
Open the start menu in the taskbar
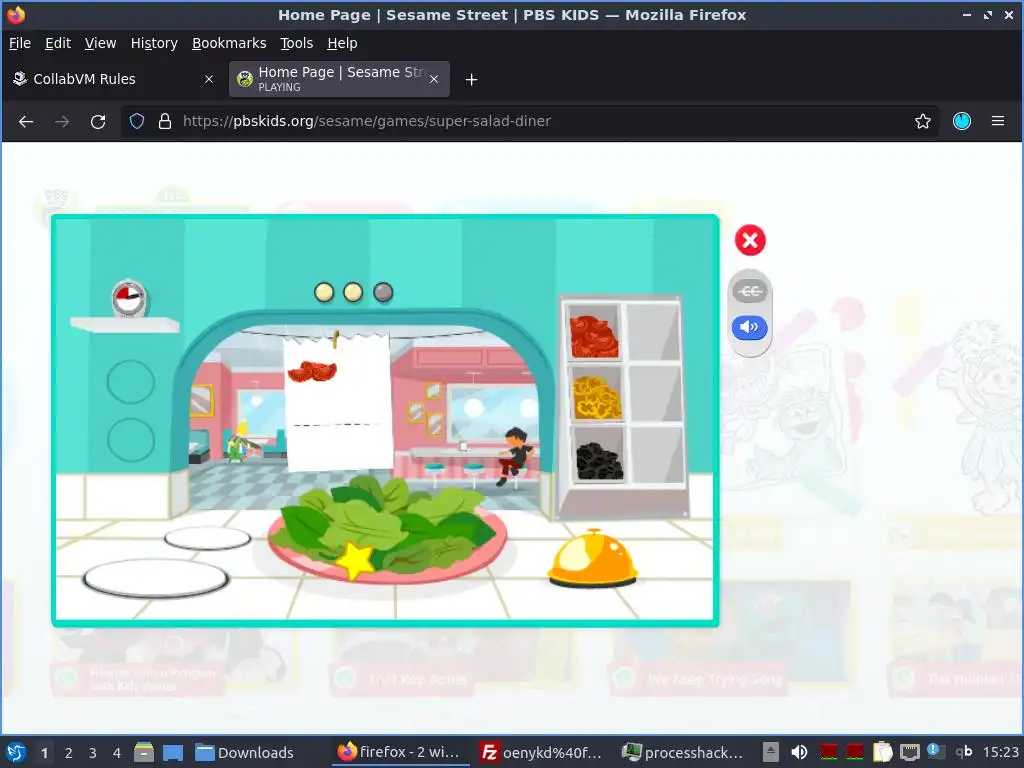point(16,752)
